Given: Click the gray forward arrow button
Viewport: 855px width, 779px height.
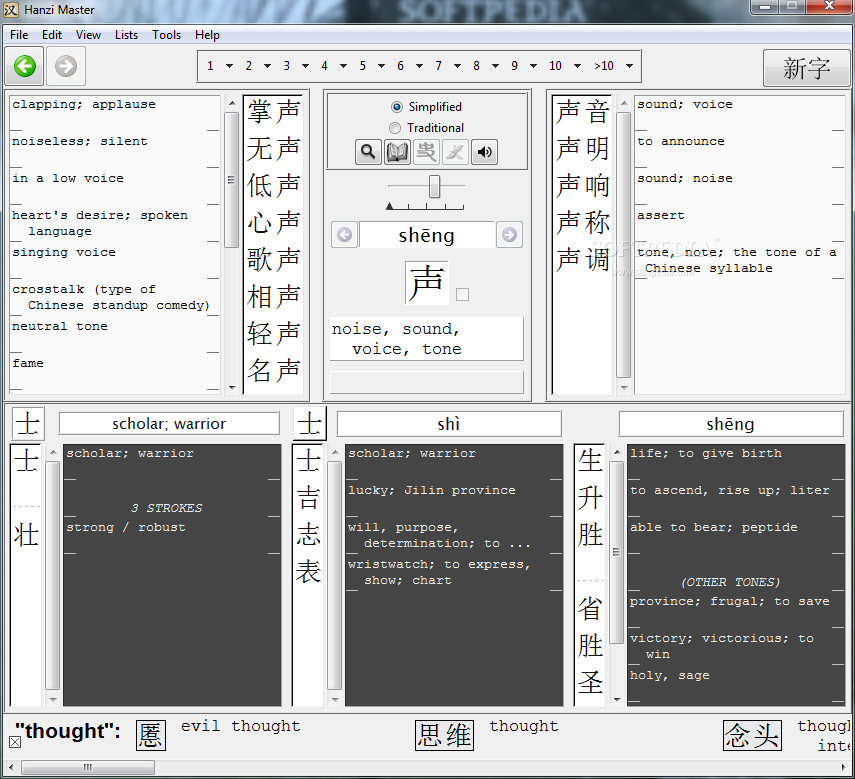Looking at the screenshot, I should pos(66,67).
